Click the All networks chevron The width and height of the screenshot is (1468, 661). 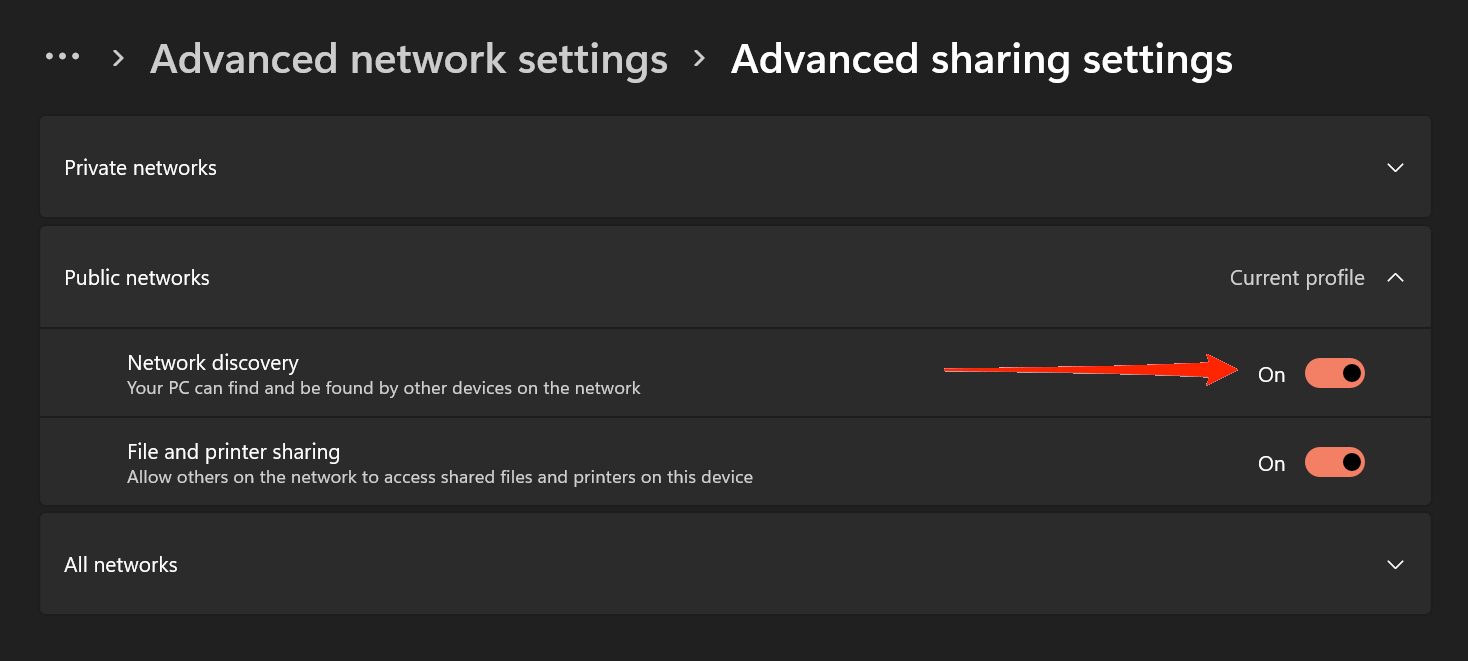point(1395,564)
